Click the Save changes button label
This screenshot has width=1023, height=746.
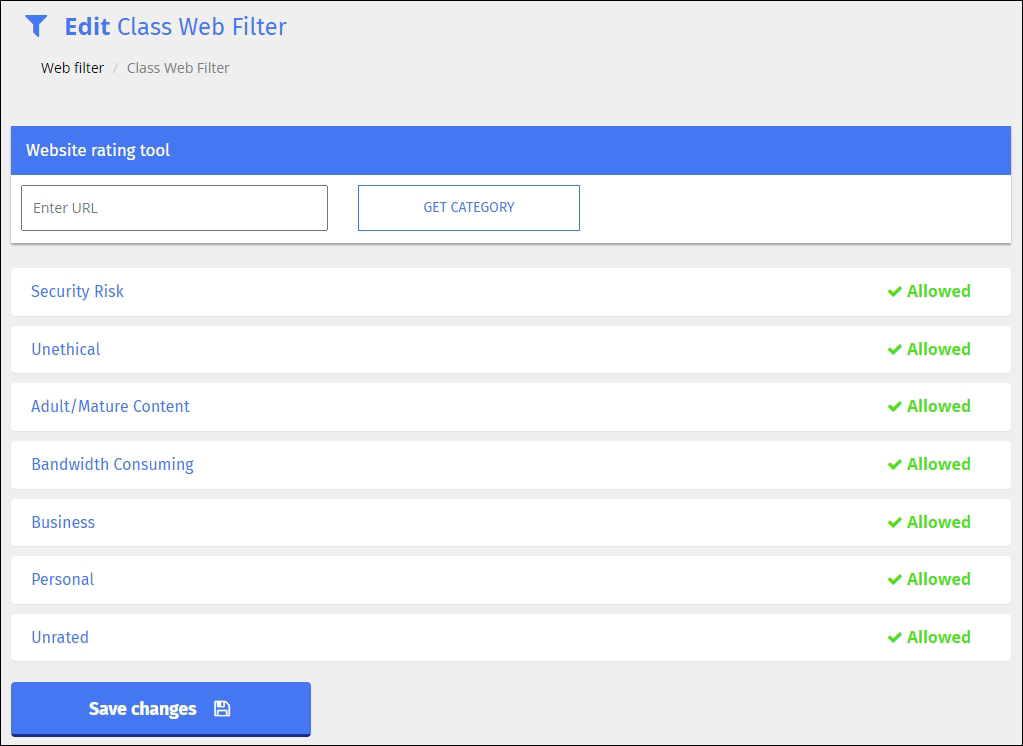(142, 709)
